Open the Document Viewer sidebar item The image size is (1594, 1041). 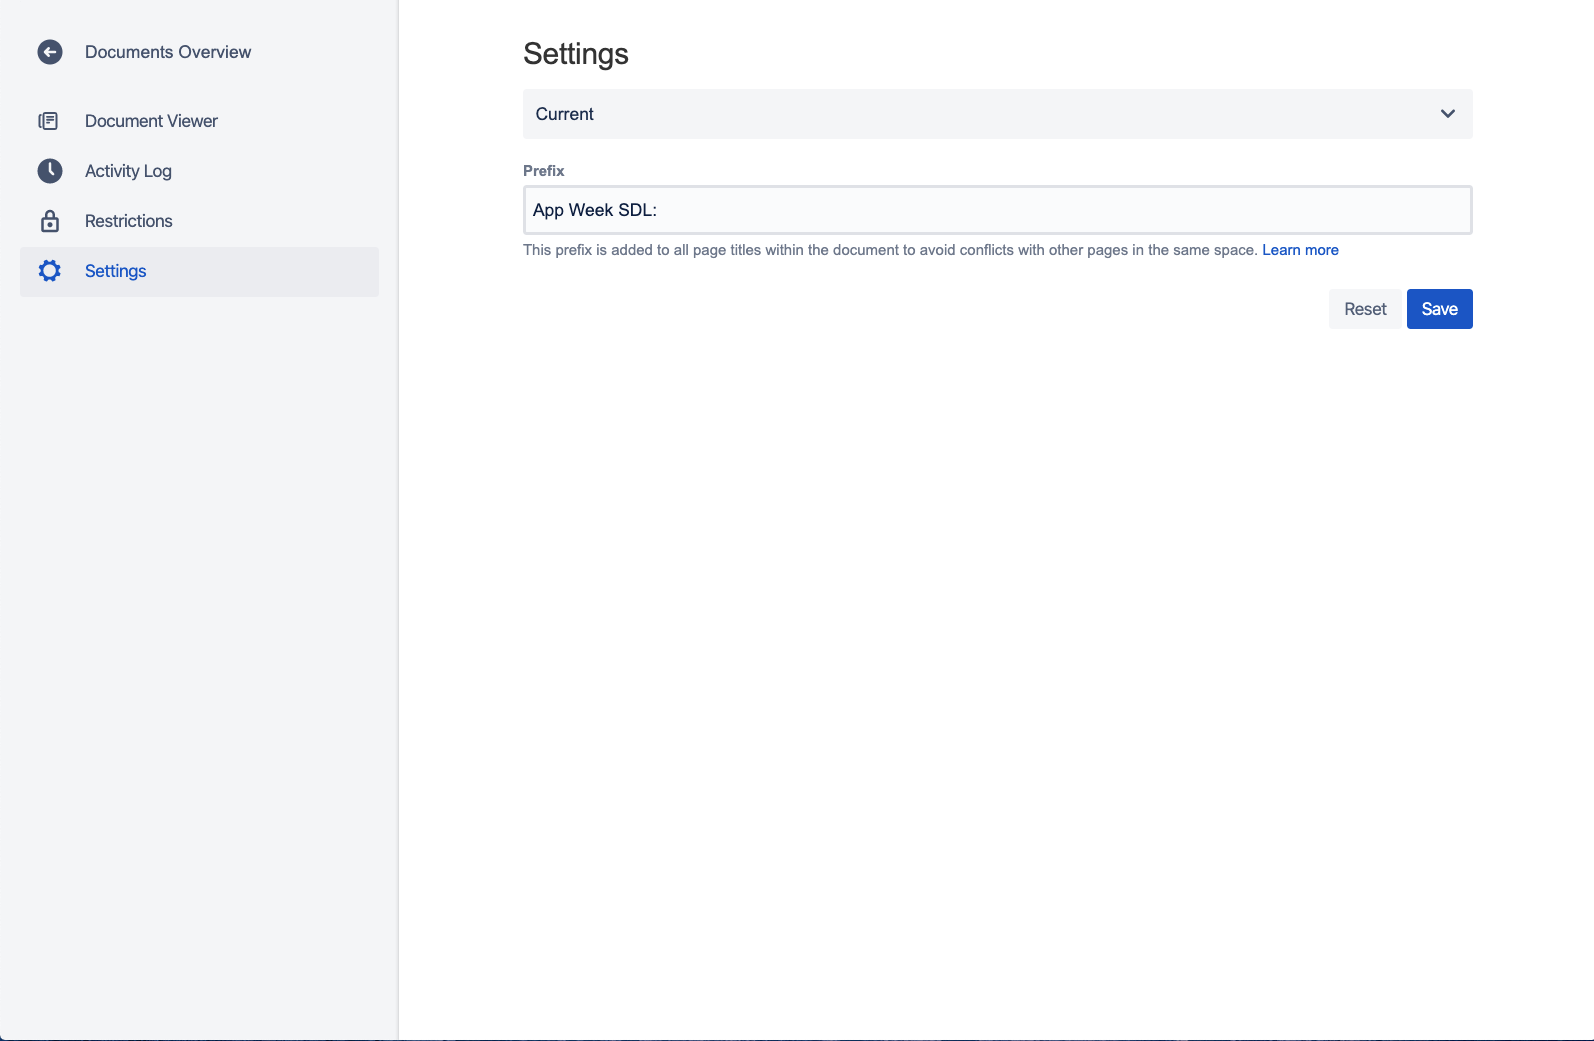(151, 121)
